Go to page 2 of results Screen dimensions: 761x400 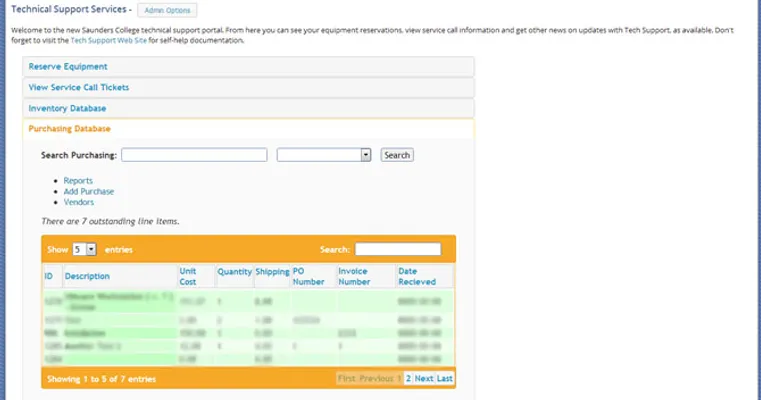(408, 379)
